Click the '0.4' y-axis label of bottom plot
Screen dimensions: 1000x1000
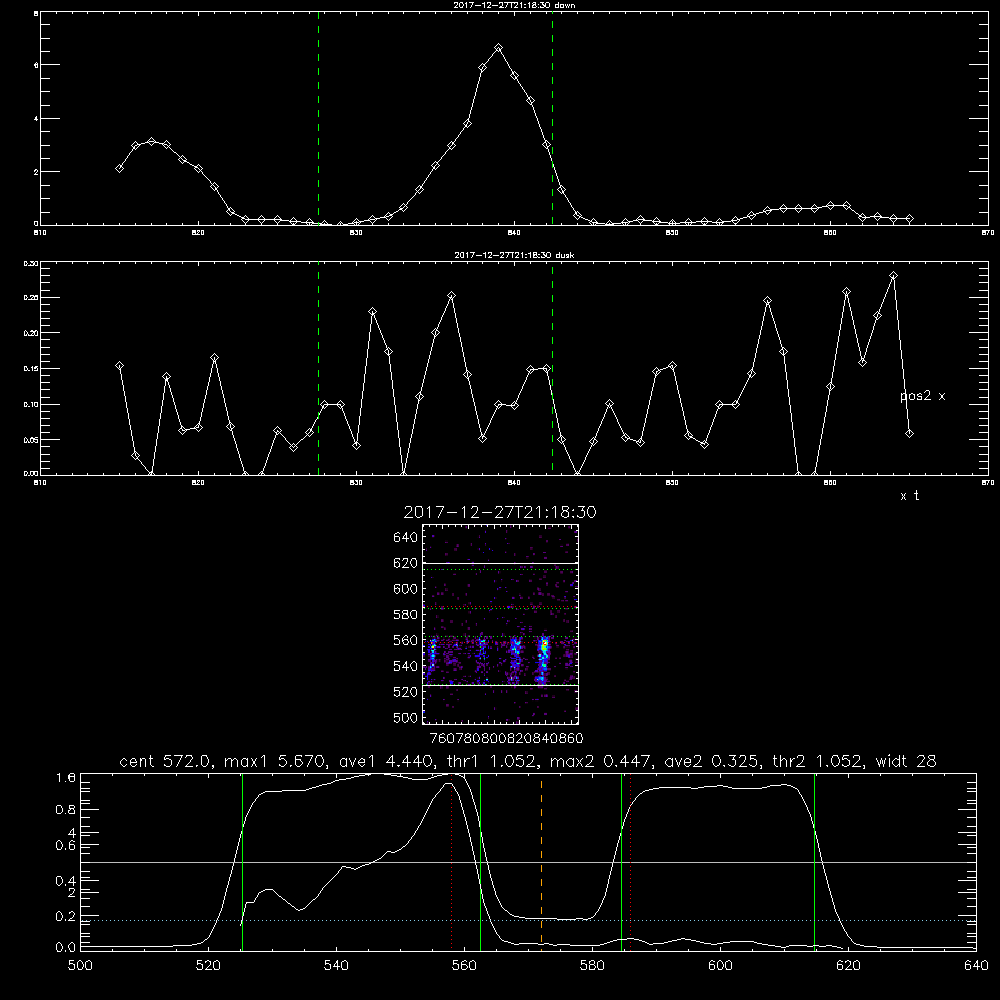(66, 881)
